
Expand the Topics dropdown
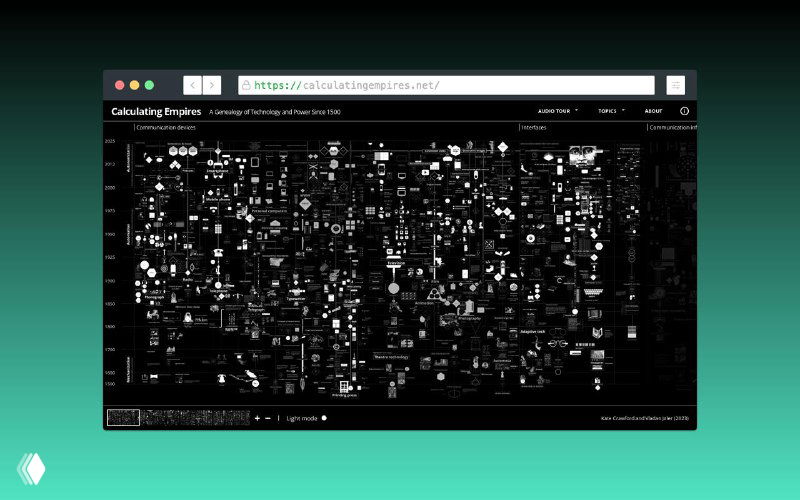pyautogui.click(x=611, y=111)
